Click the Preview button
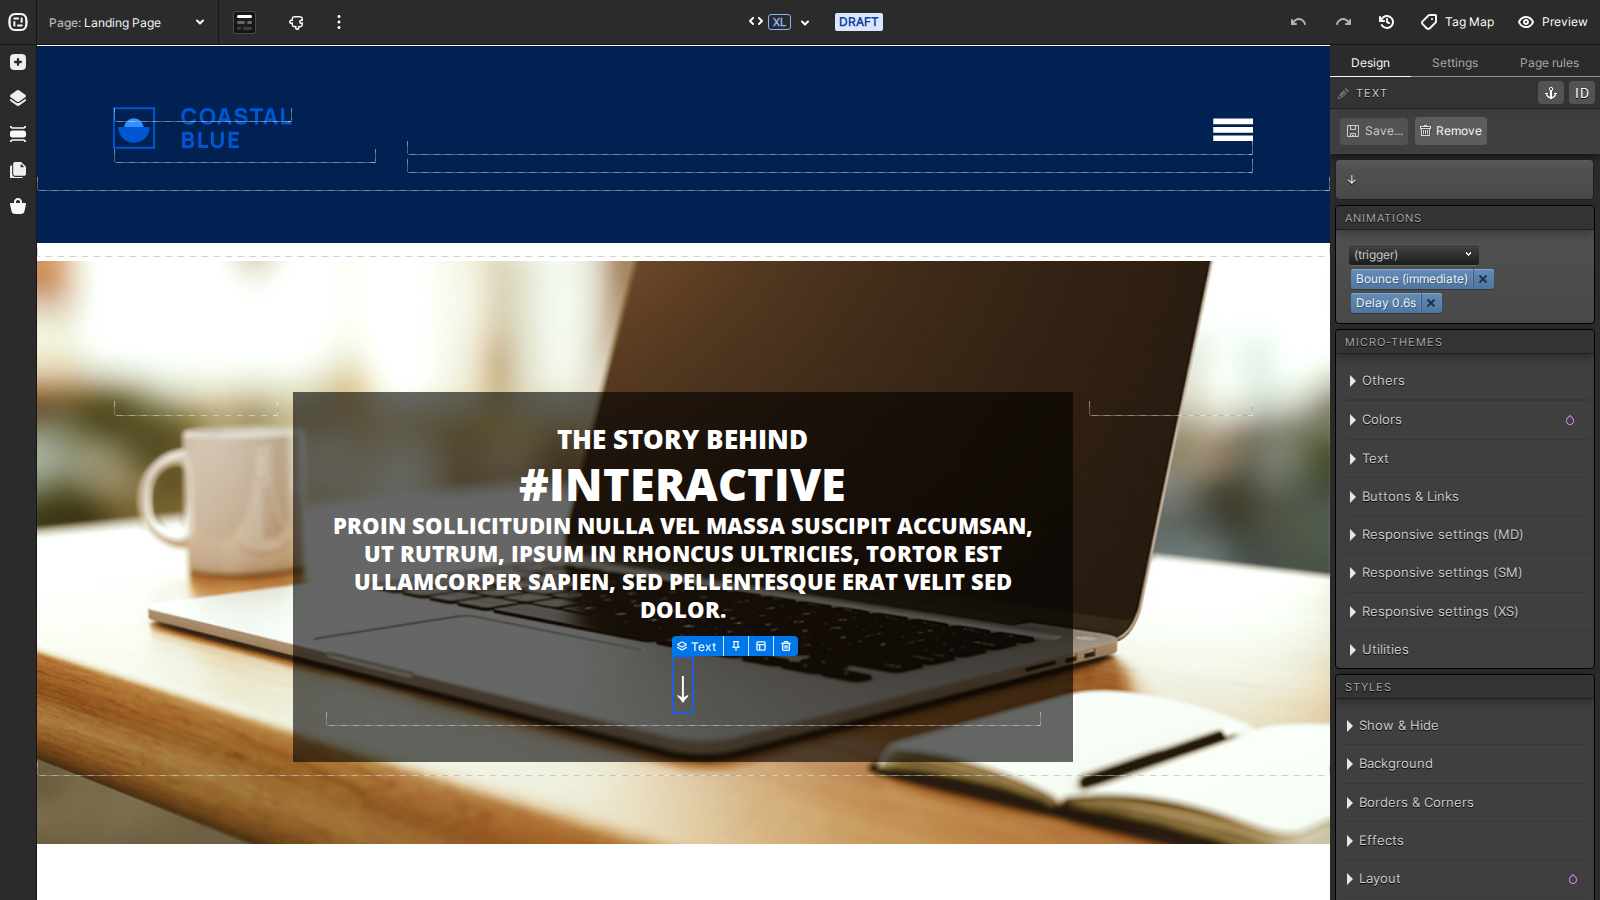The height and width of the screenshot is (900, 1600). 1552,22
